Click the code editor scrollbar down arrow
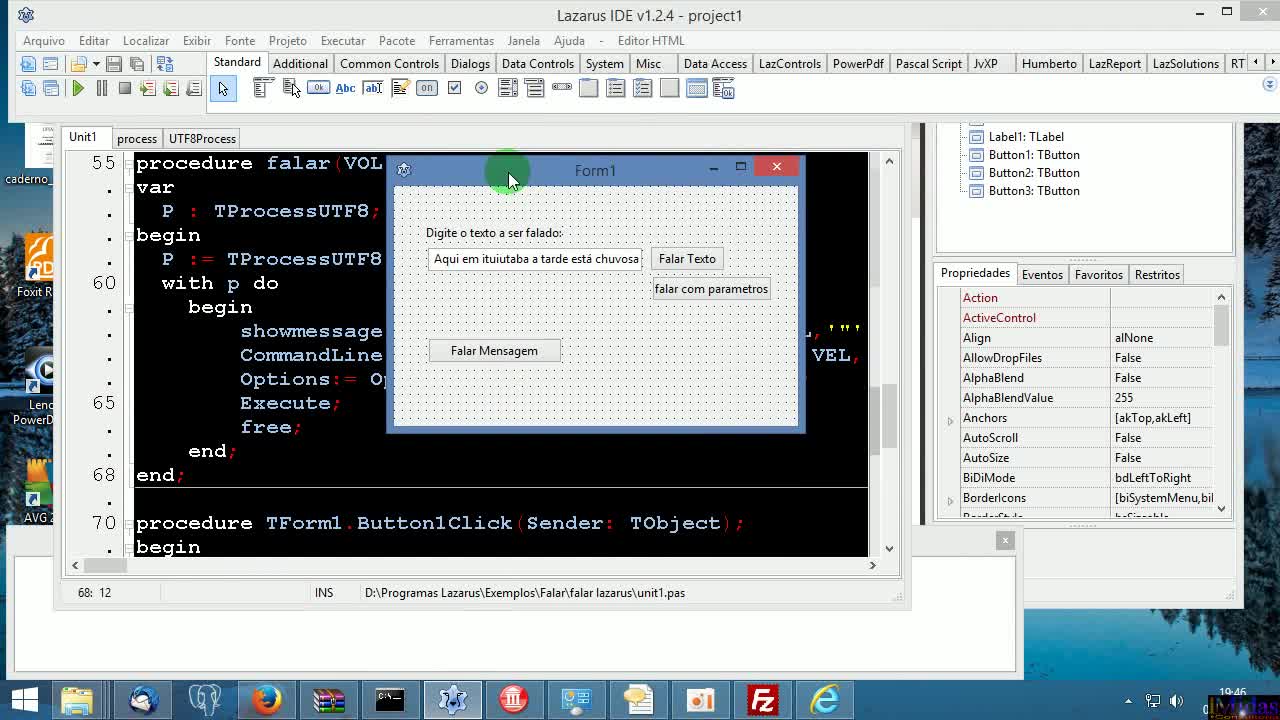This screenshot has height=720, width=1280. pyautogui.click(x=889, y=547)
